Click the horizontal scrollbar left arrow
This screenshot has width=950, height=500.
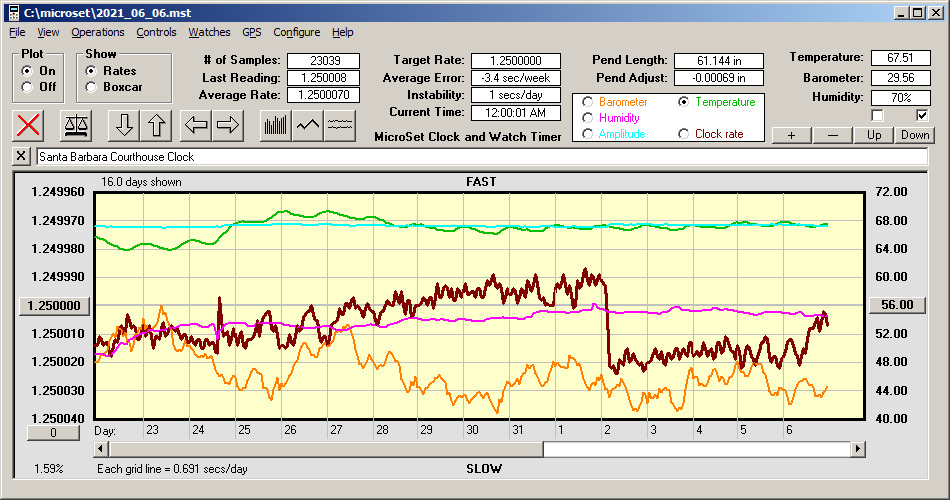coord(102,449)
